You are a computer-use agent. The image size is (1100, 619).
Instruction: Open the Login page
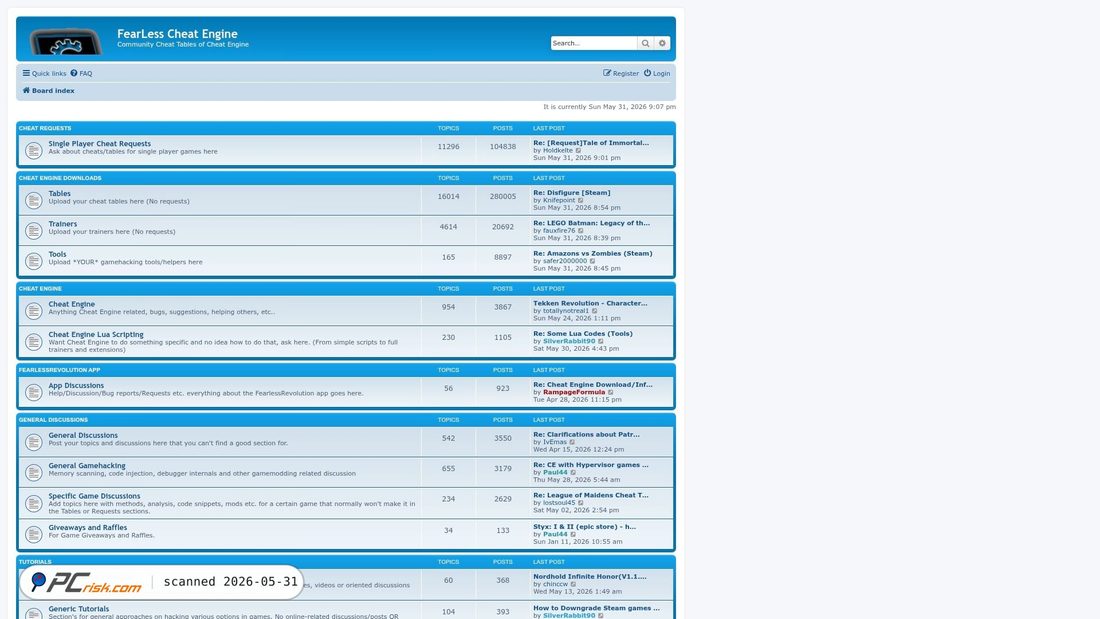tap(657, 73)
